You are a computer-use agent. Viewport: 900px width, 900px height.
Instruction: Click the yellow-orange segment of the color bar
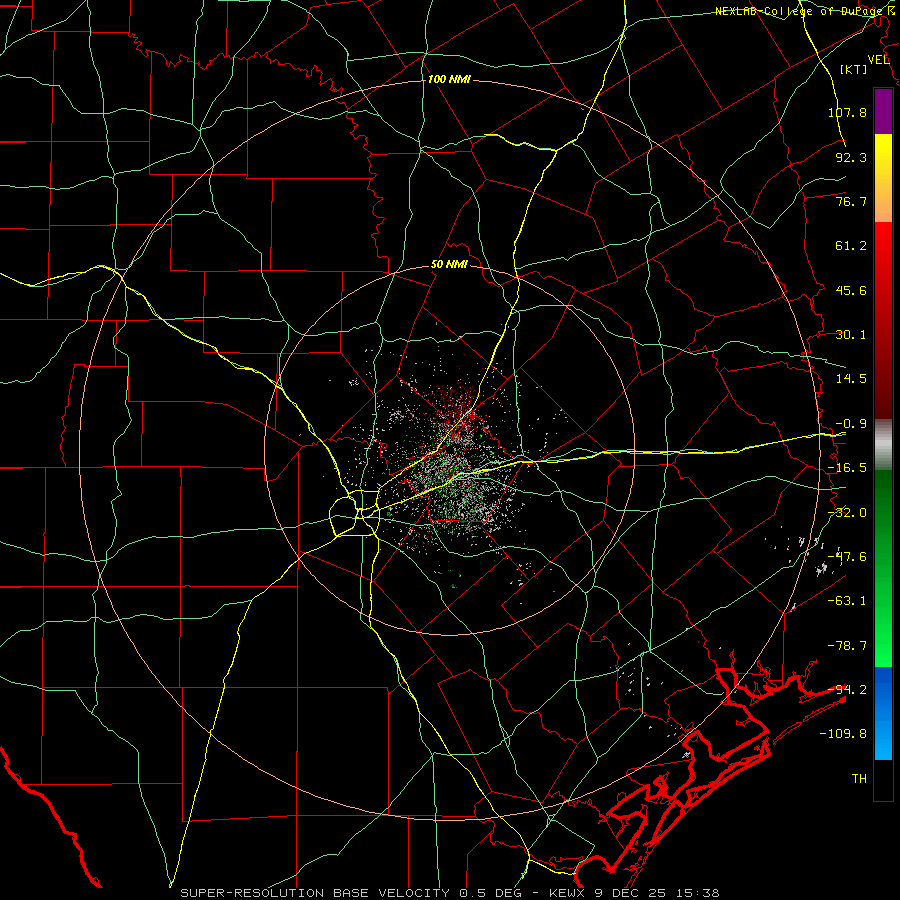coord(883,178)
